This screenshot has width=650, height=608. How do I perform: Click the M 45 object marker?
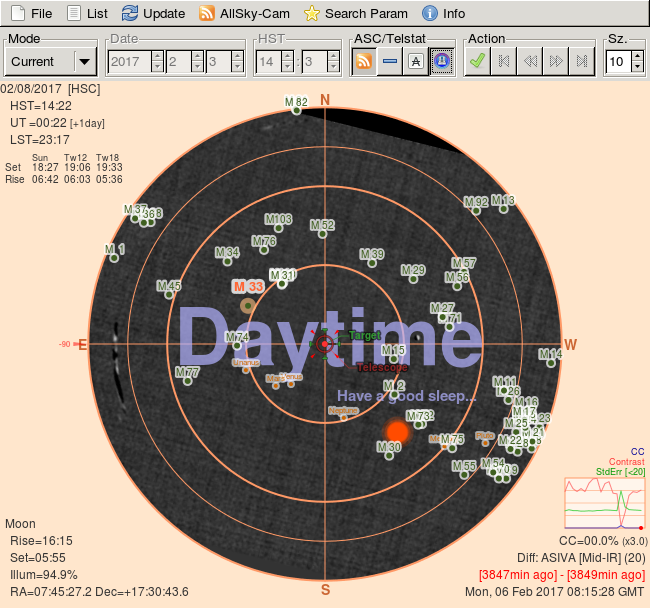(x=169, y=295)
